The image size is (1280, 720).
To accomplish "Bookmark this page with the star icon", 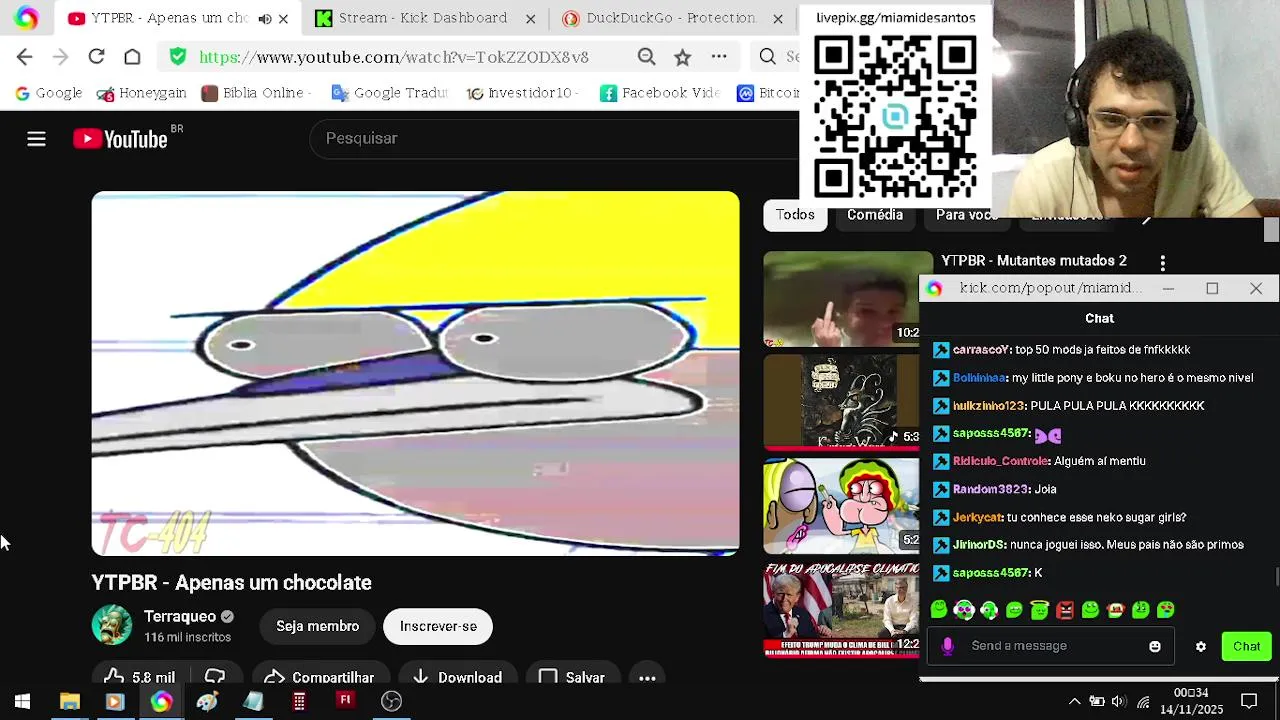I will click(682, 57).
